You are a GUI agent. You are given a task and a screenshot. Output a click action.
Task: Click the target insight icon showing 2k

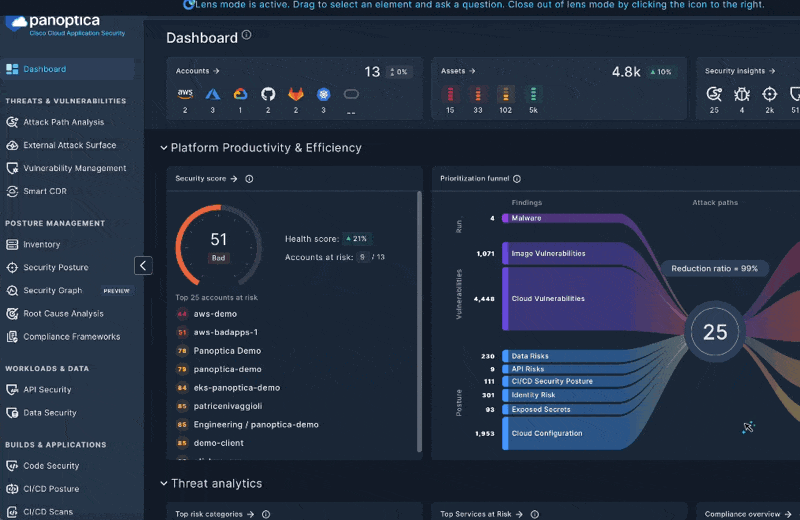(x=769, y=94)
